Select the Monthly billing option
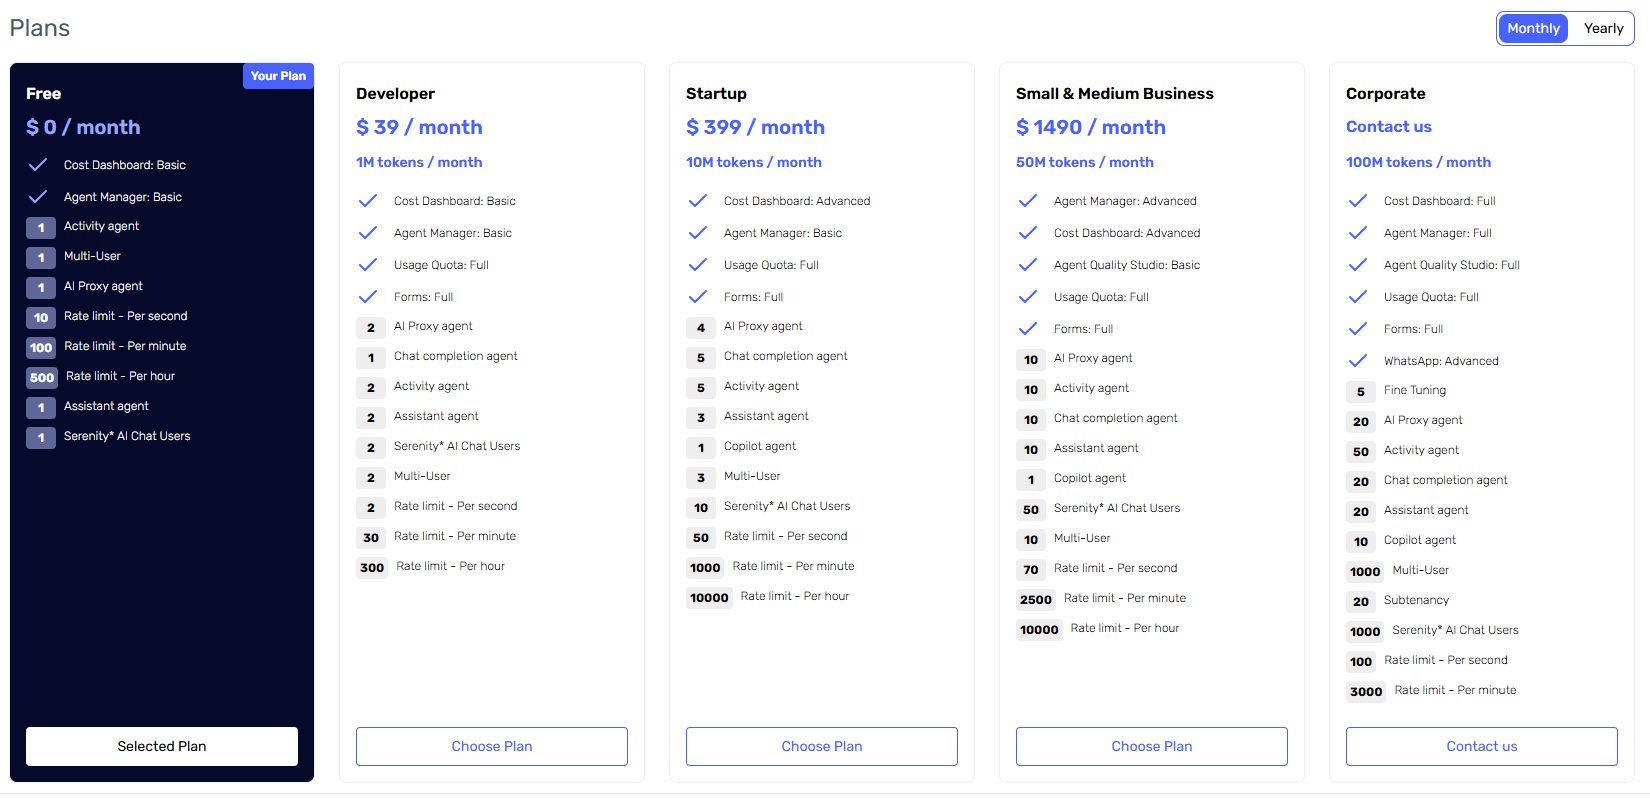The image size is (1650, 799). click(x=1533, y=29)
